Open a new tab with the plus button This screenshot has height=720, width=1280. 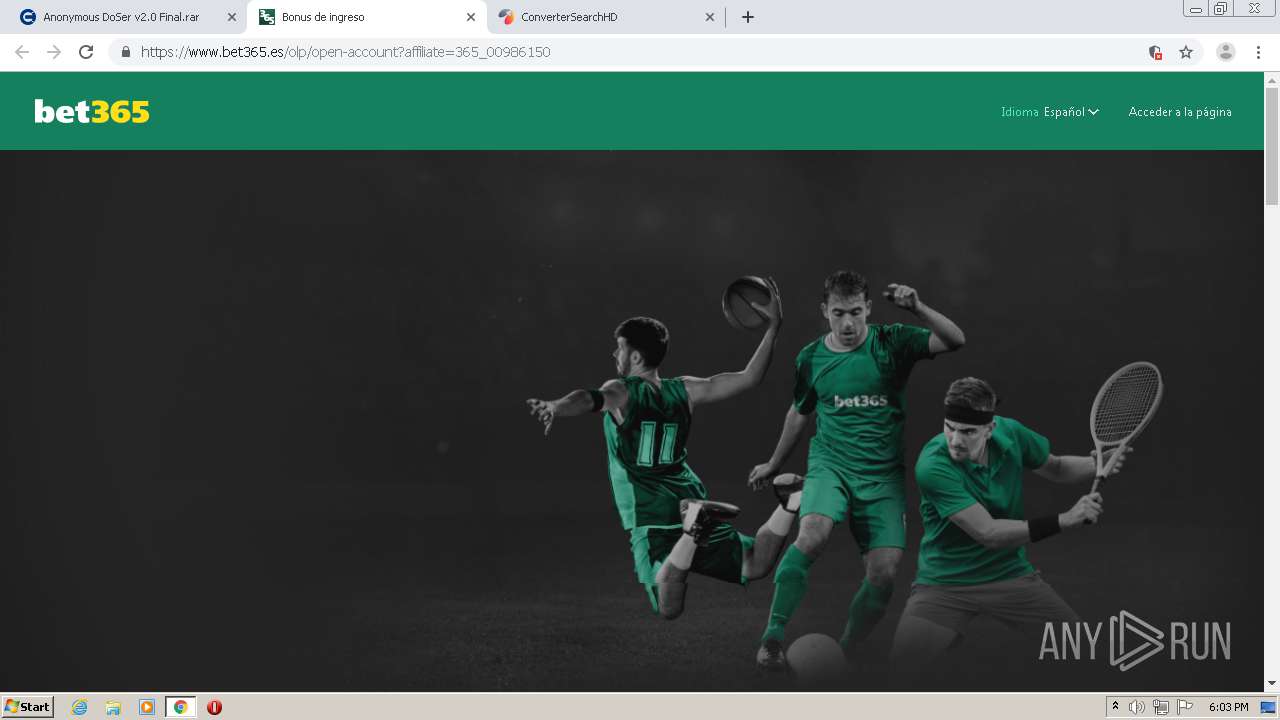pos(747,17)
